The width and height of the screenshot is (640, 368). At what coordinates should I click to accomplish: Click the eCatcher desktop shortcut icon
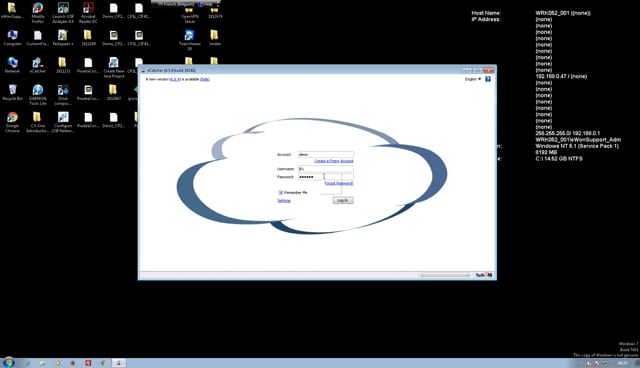[x=38, y=65]
